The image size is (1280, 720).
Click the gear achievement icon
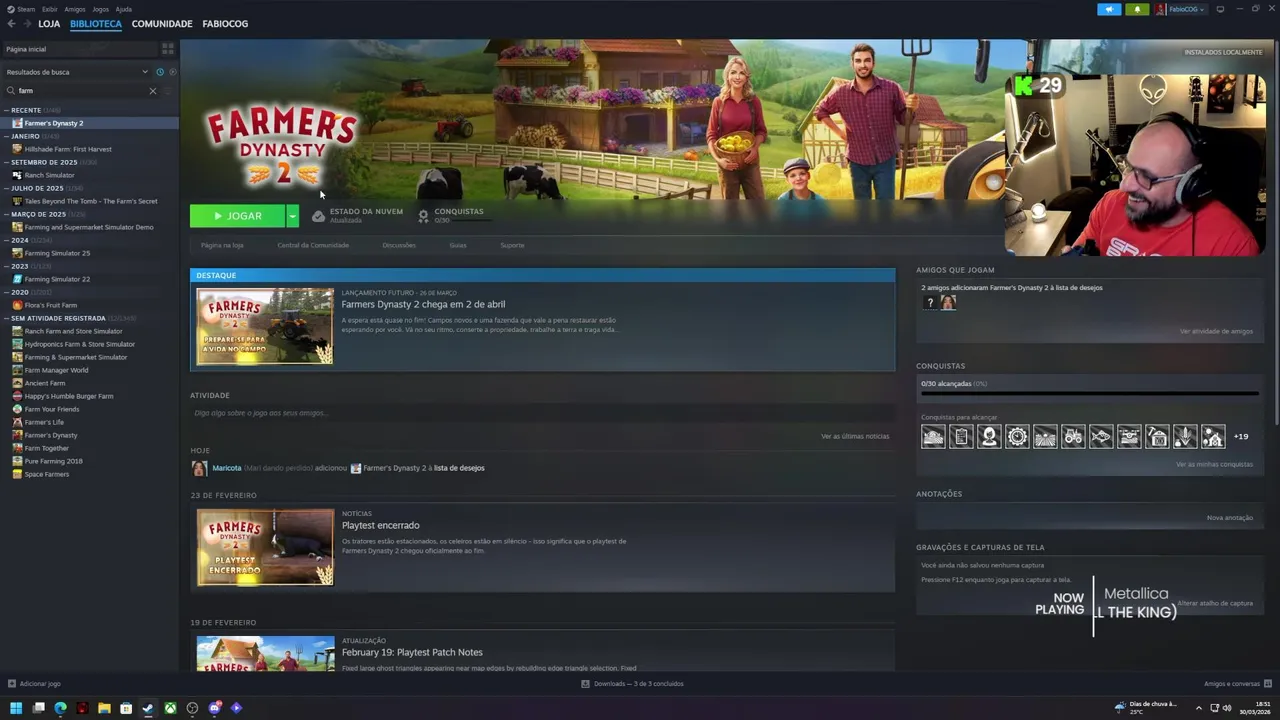coord(1017,436)
